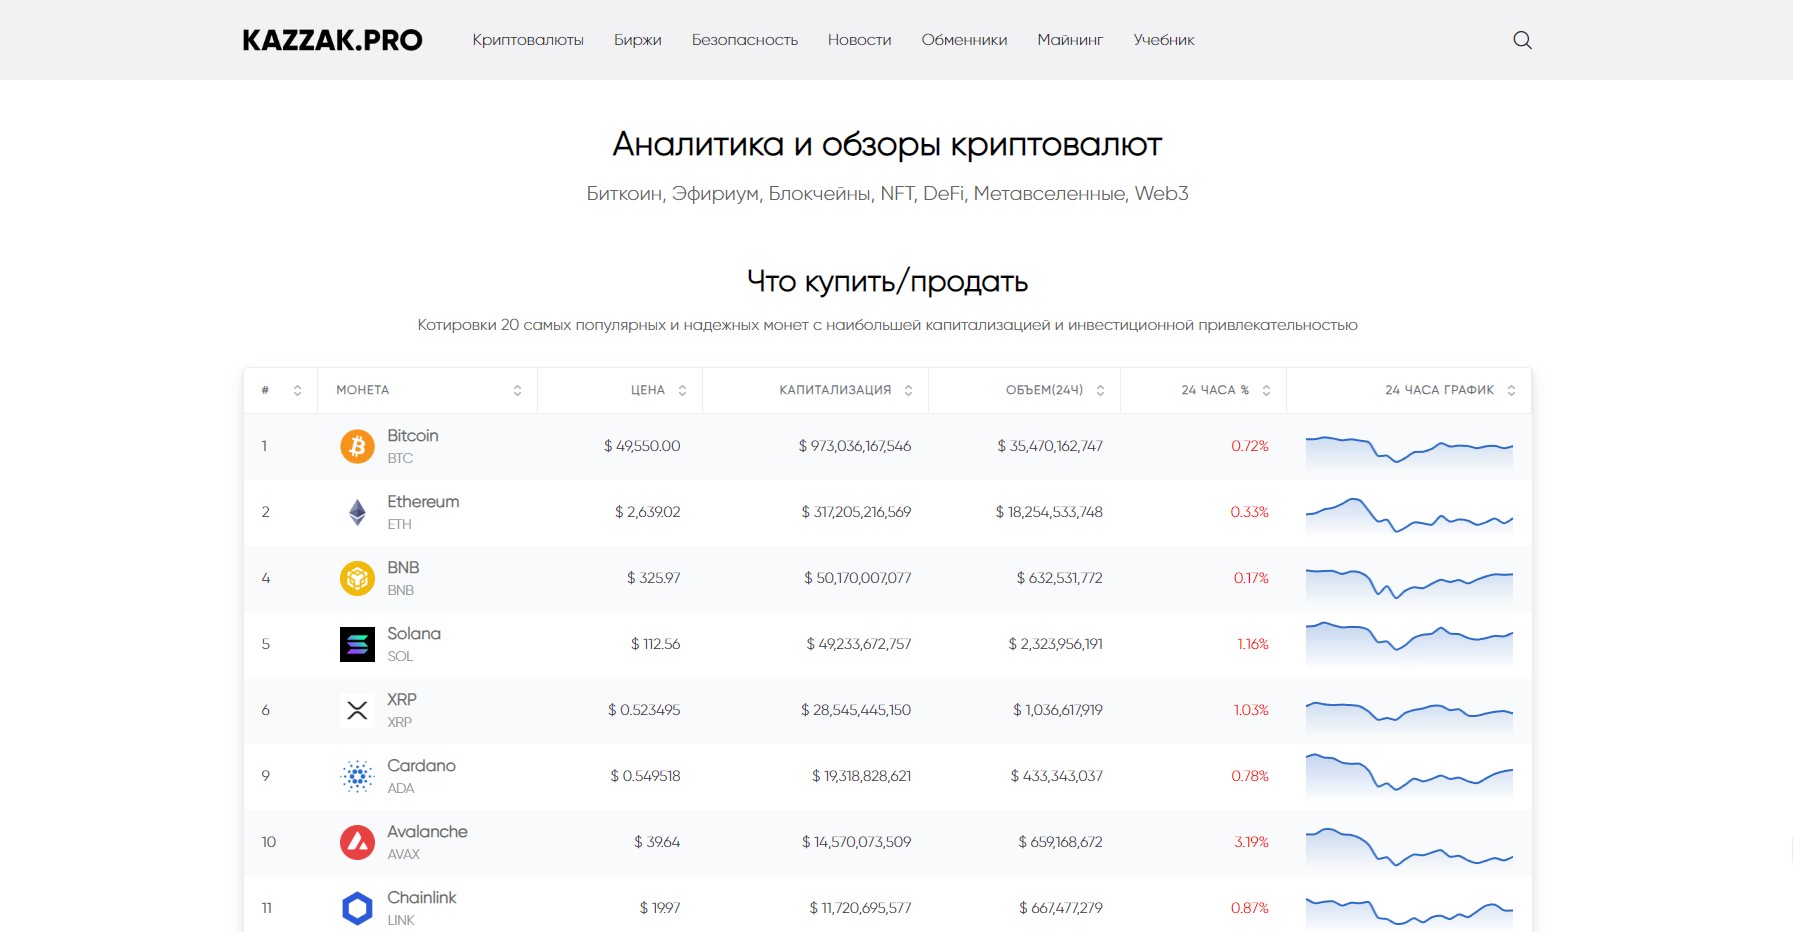Click the Solana 24-hour chart
Image resolution: width=1793 pixels, height=932 pixels.
click(x=1409, y=645)
